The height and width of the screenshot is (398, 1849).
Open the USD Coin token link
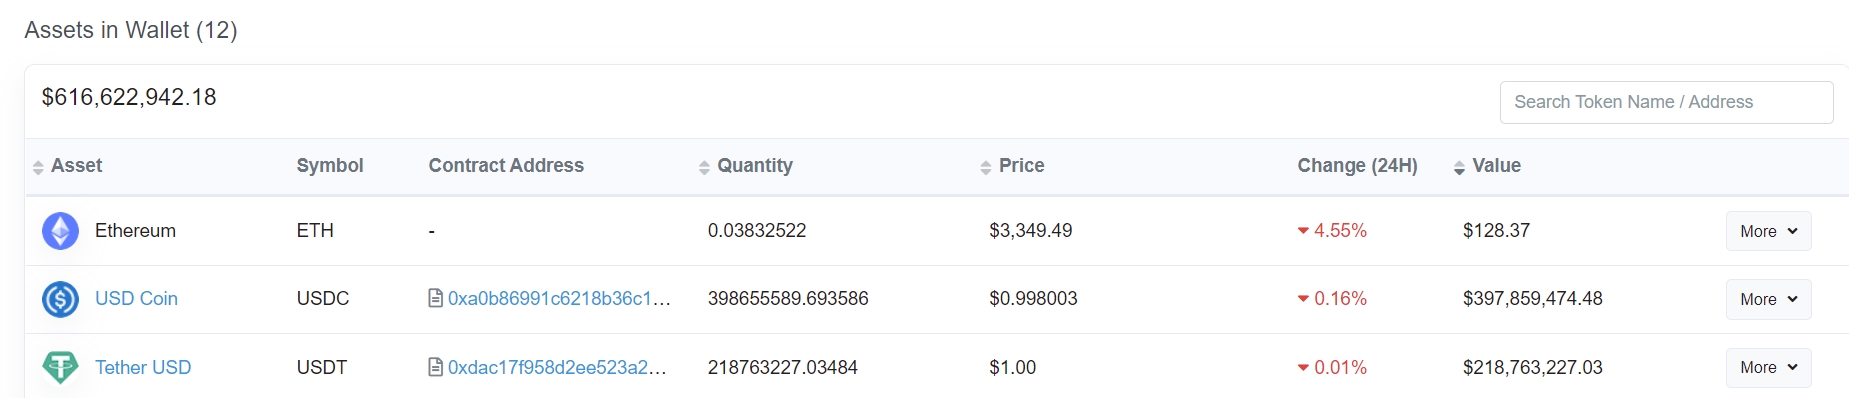coord(136,298)
